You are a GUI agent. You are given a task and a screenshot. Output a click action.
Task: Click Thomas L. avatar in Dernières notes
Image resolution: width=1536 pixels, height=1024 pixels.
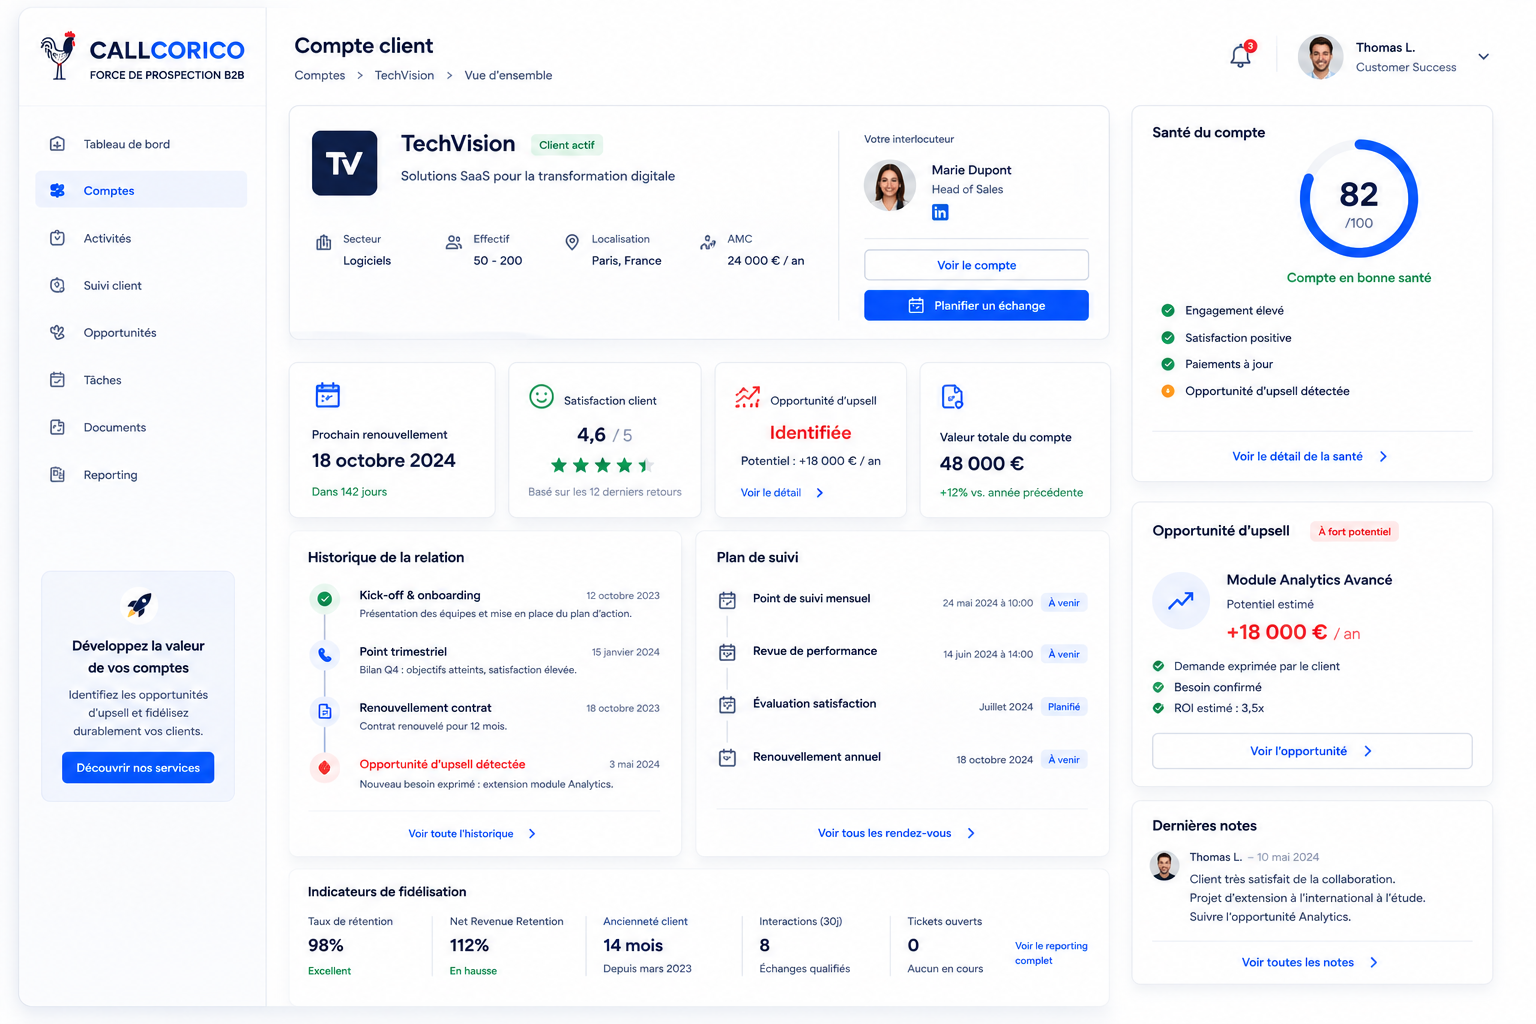[x=1164, y=866]
